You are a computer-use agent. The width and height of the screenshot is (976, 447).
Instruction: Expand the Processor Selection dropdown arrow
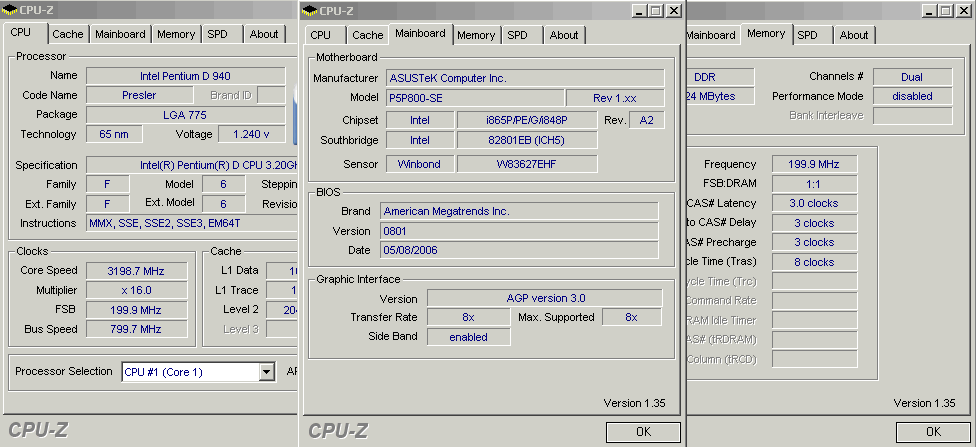tap(266, 372)
